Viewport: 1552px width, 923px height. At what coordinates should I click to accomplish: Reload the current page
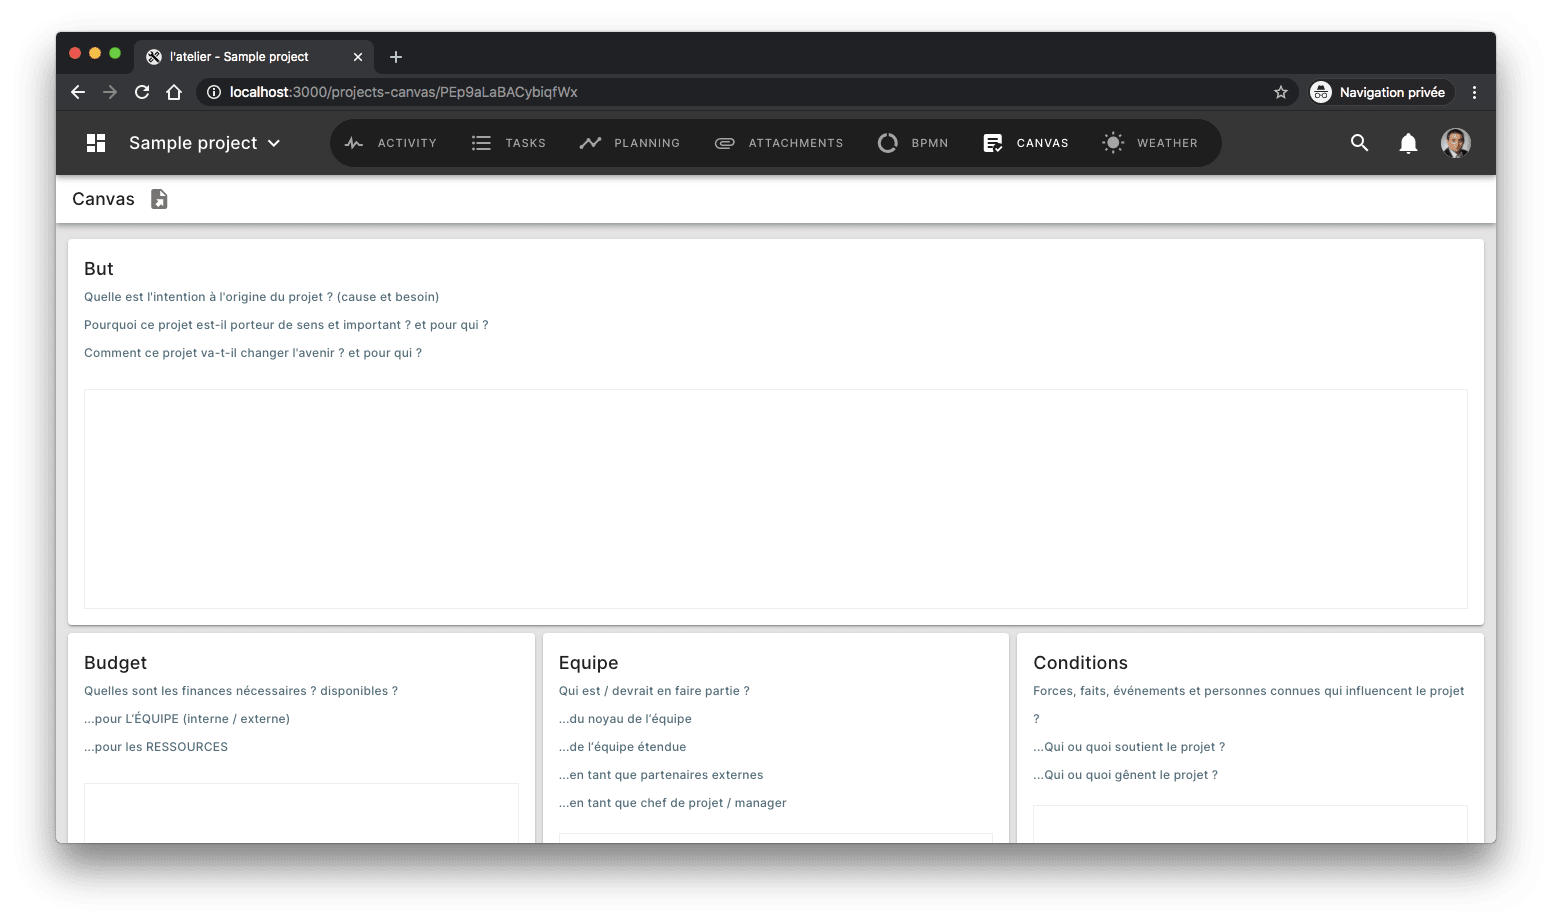click(x=142, y=92)
